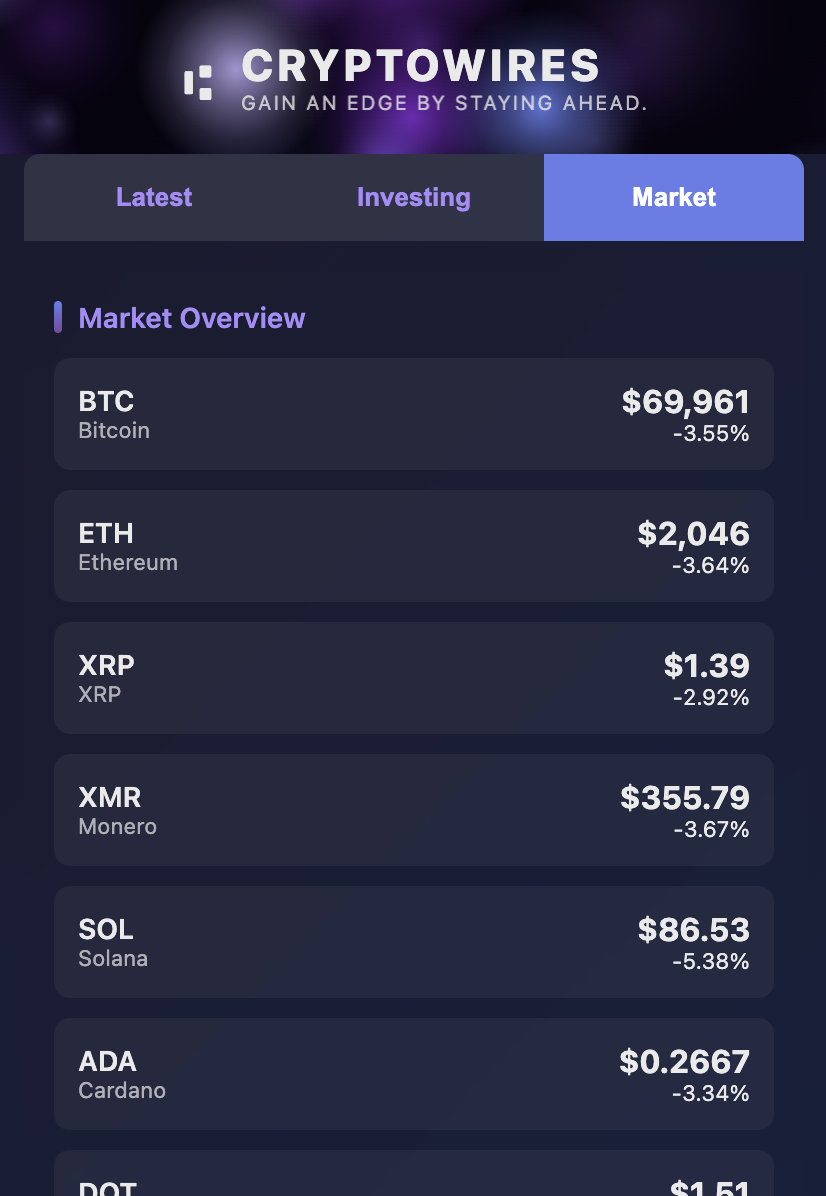Select the active Market tab
Viewport: 826px width, 1196px height.
tap(673, 197)
